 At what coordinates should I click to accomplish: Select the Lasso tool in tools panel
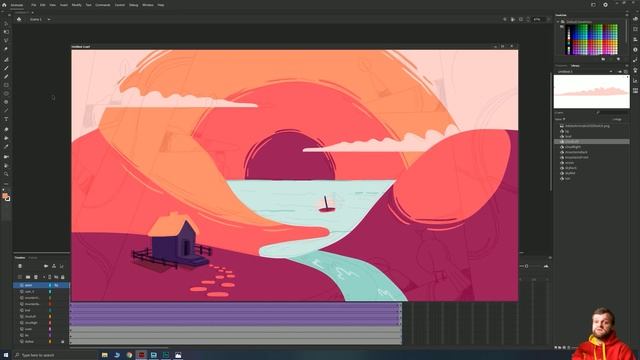tap(6, 40)
